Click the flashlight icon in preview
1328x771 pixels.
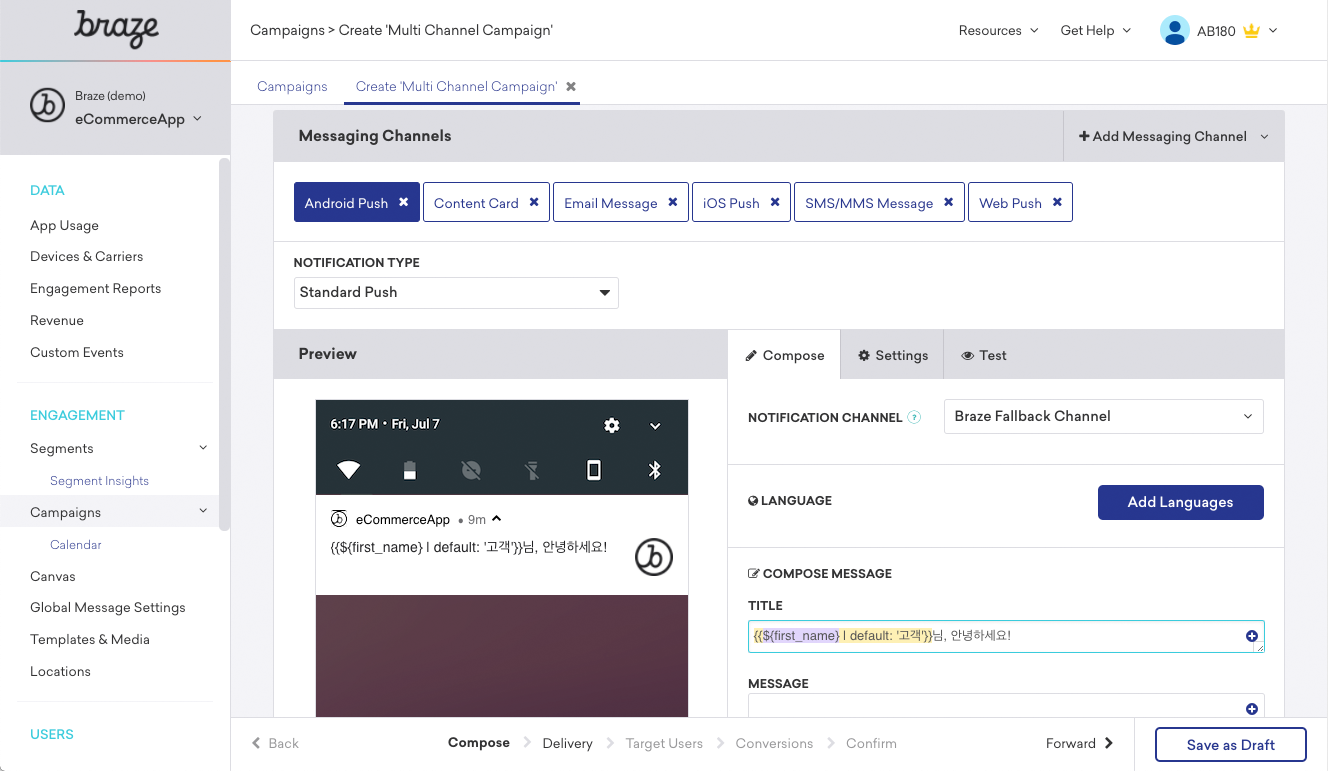coord(533,470)
